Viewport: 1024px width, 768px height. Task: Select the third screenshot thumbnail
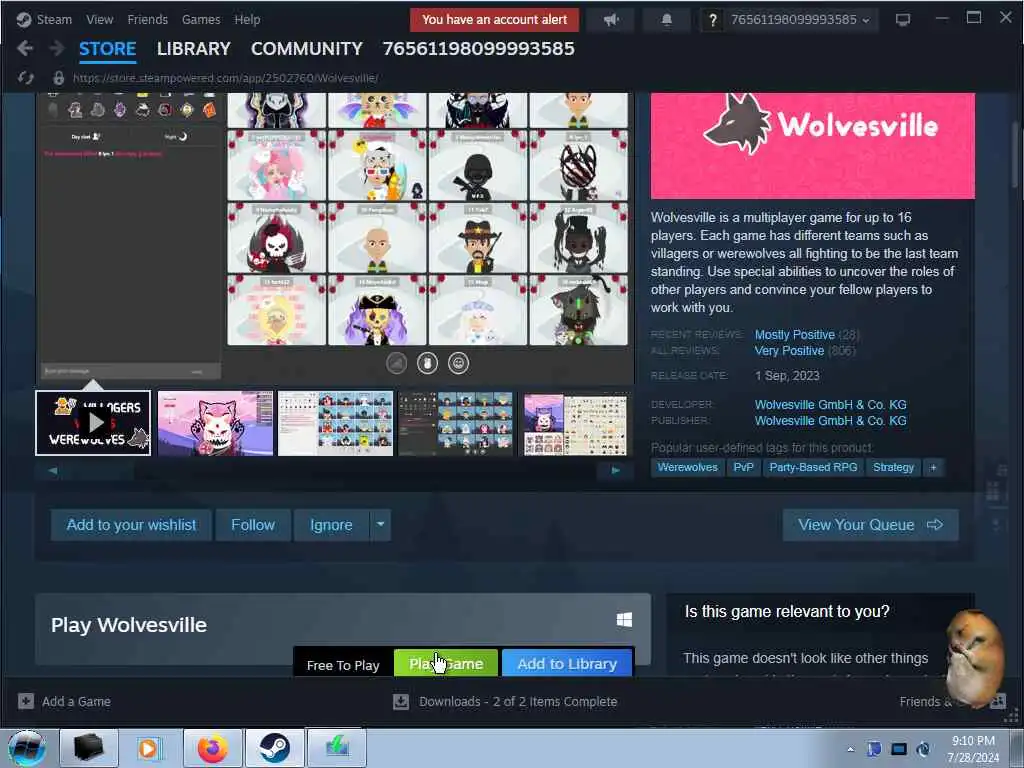click(x=336, y=423)
